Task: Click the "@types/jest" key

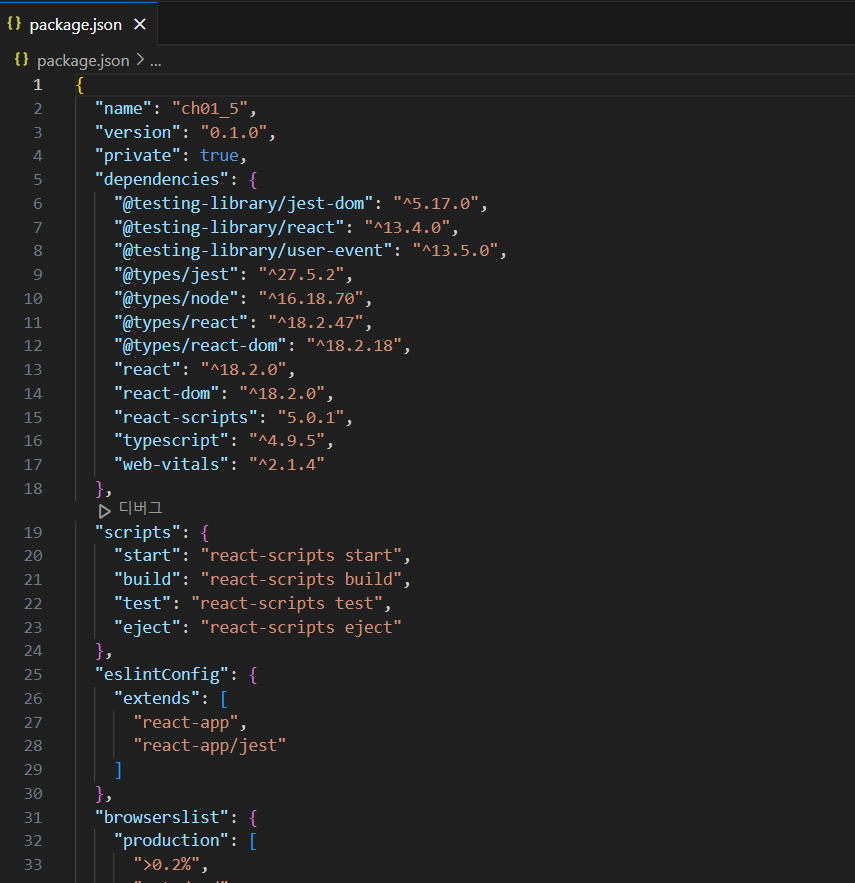Action: pos(176,275)
